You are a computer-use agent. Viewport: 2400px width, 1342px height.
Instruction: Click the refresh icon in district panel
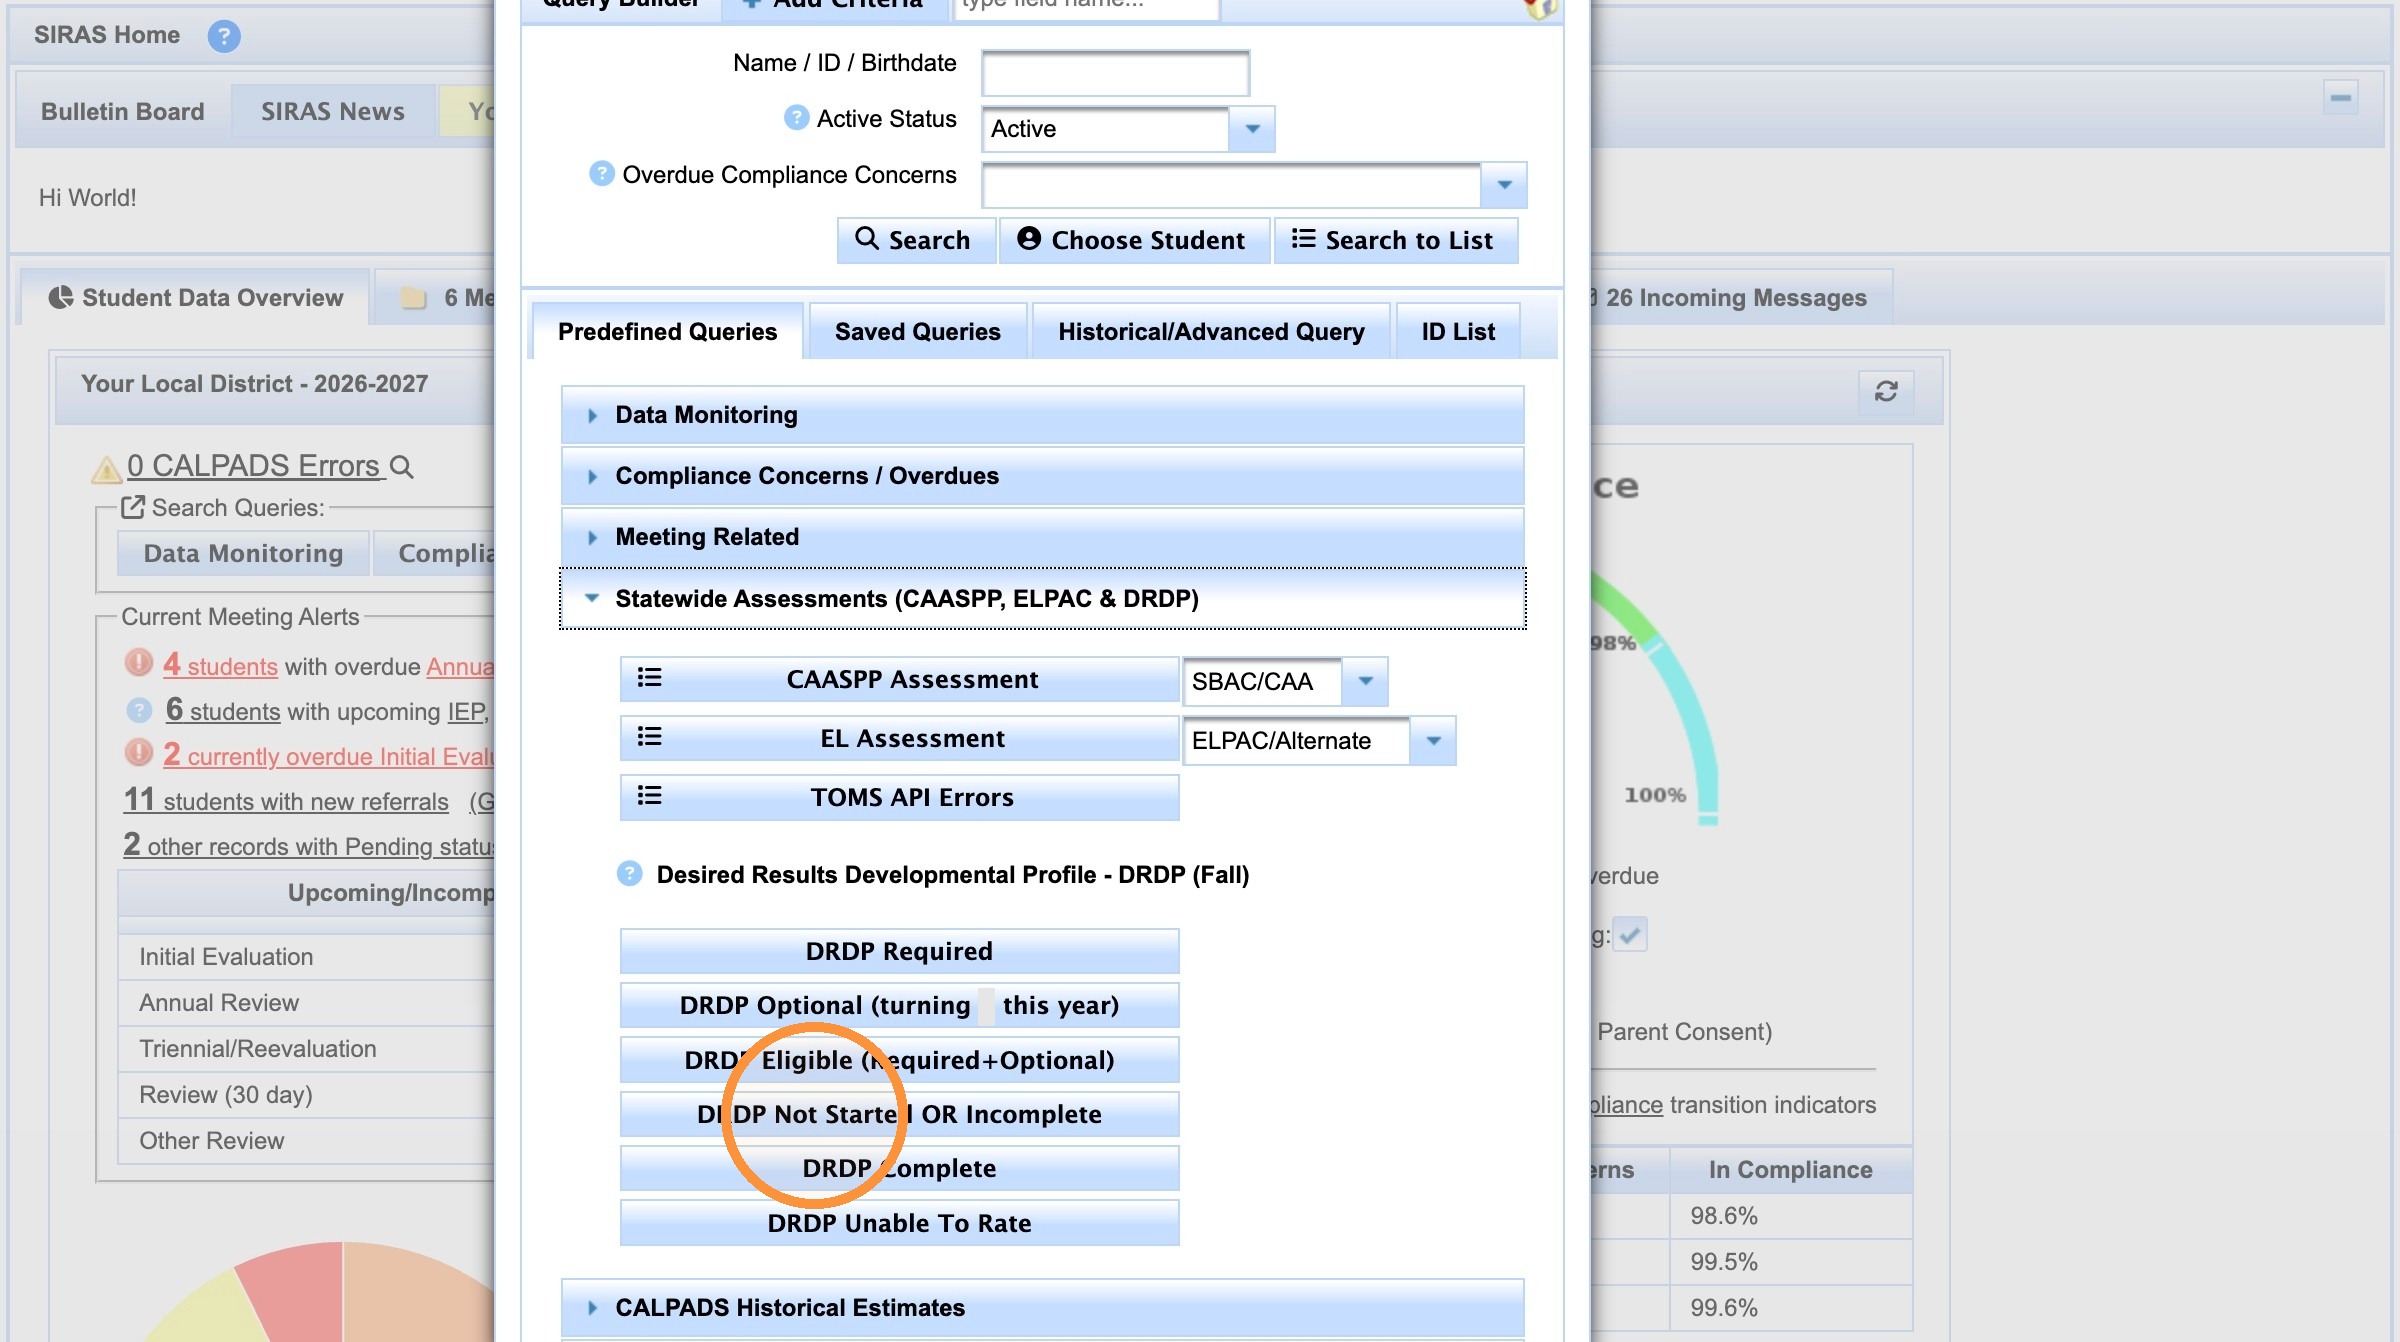pos(1886,391)
